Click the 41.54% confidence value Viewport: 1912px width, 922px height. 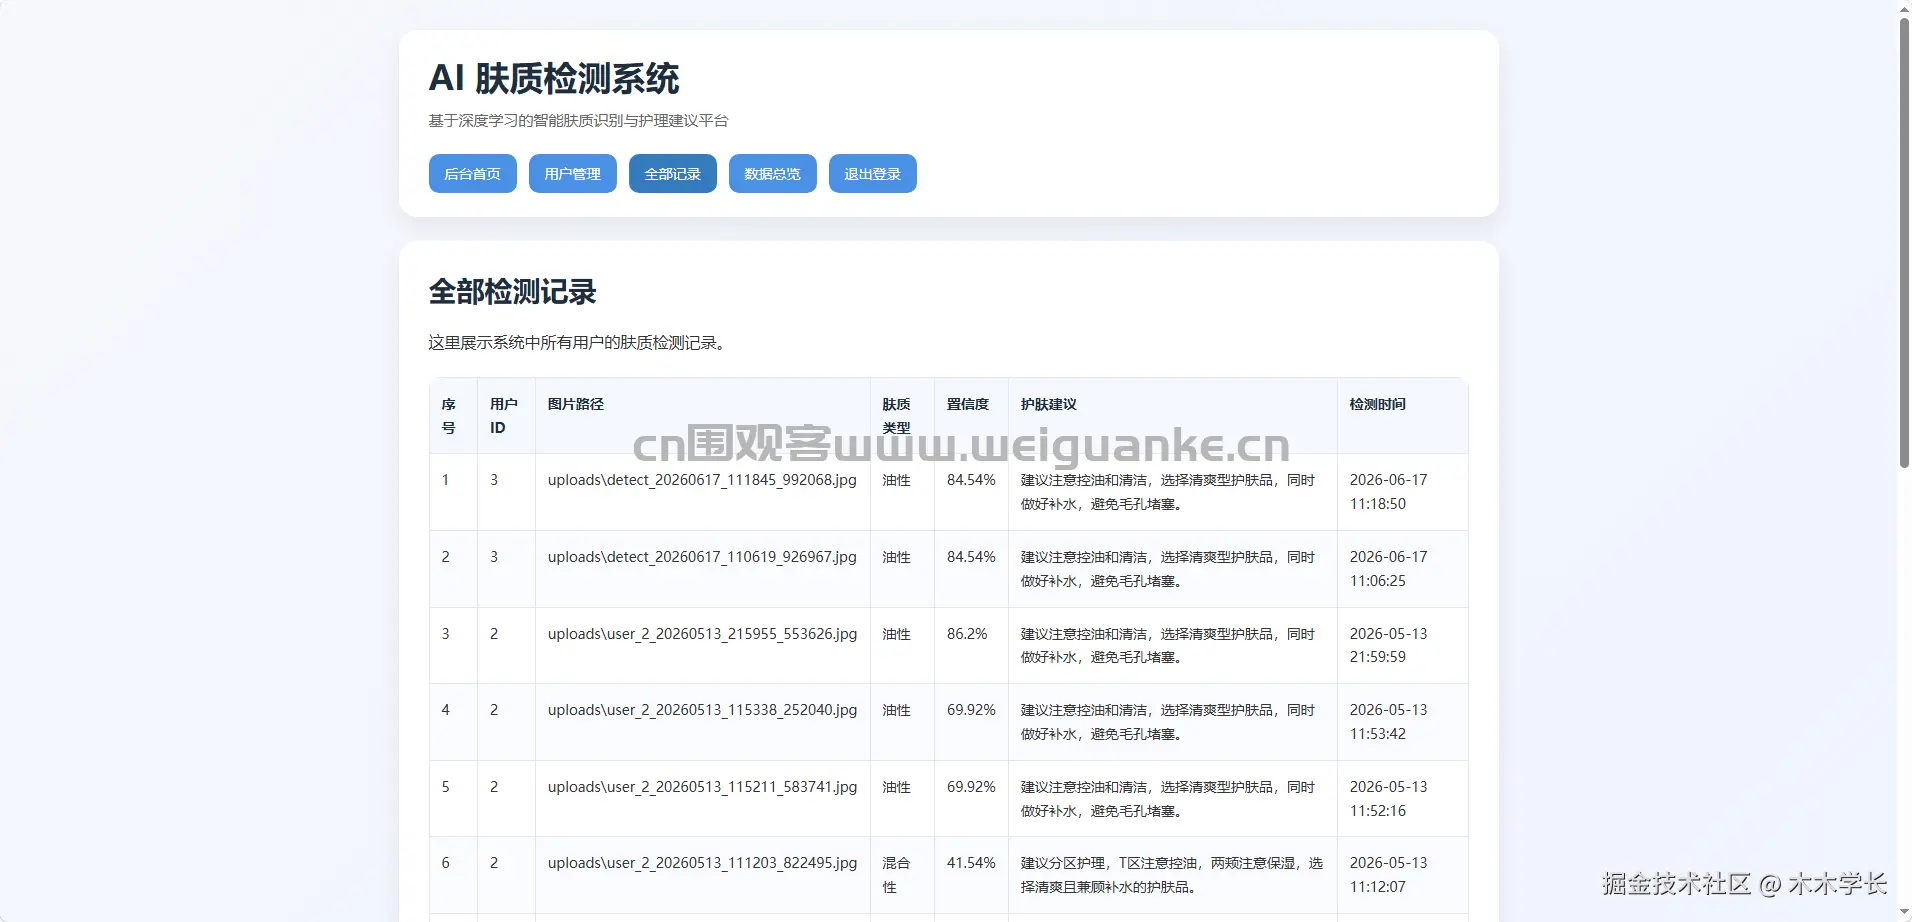click(x=971, y=863)
